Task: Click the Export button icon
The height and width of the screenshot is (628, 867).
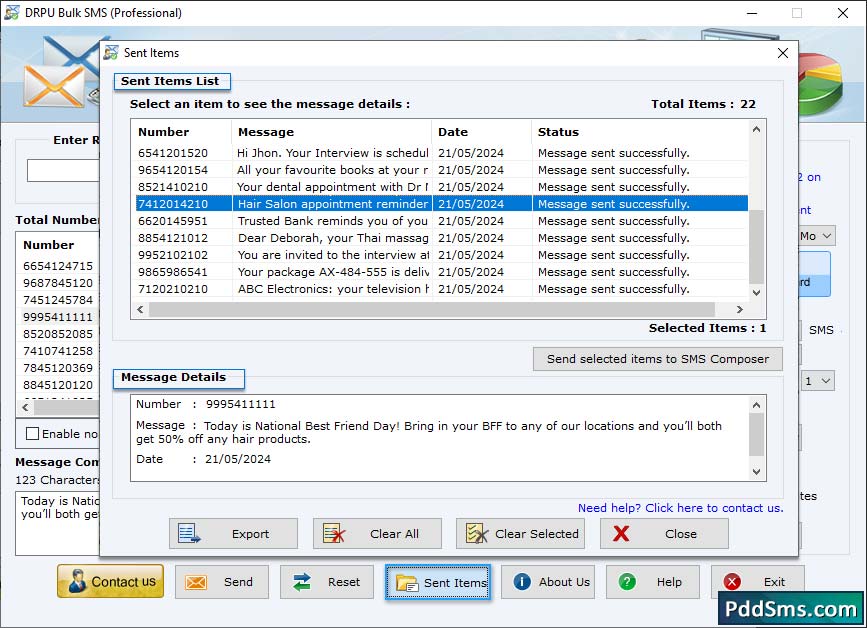Action: [189, 533]
